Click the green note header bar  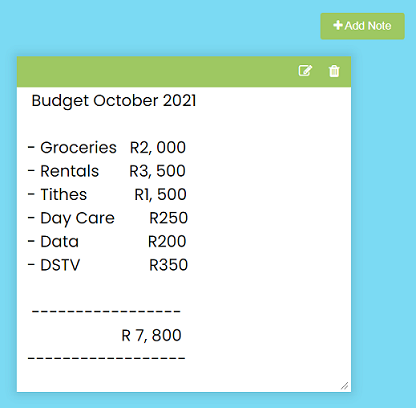coord(184,72)
